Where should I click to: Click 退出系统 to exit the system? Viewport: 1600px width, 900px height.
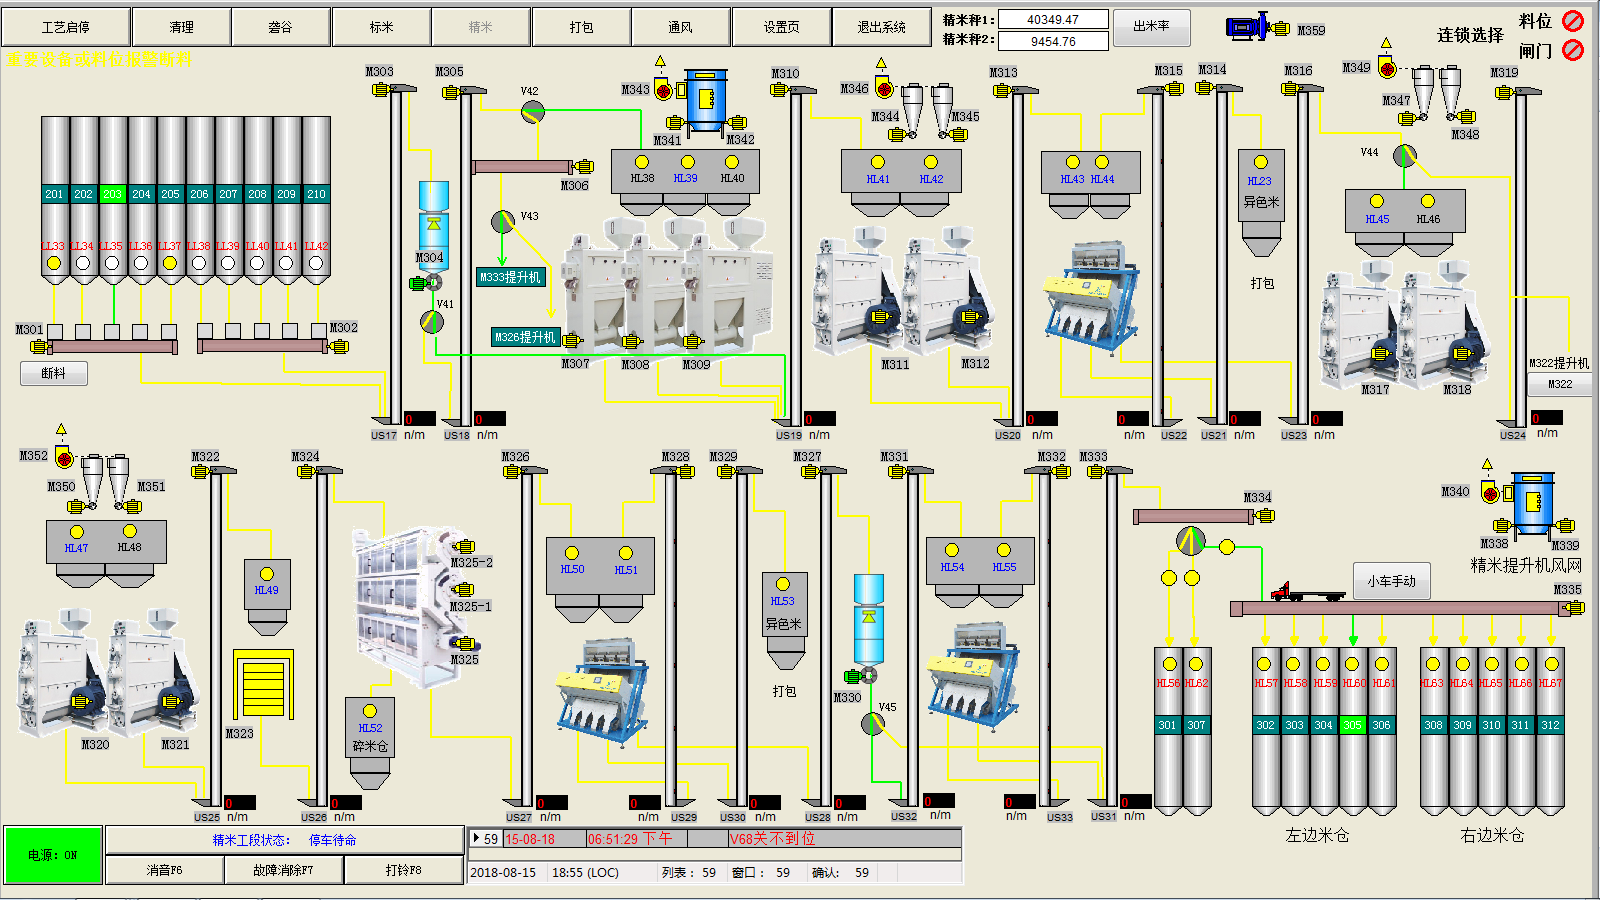tap(881, 27)
